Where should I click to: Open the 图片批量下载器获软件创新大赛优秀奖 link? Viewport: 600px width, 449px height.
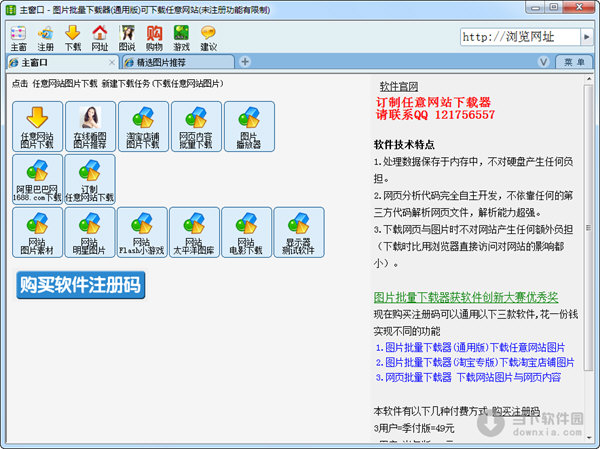(x=466, y=297)
